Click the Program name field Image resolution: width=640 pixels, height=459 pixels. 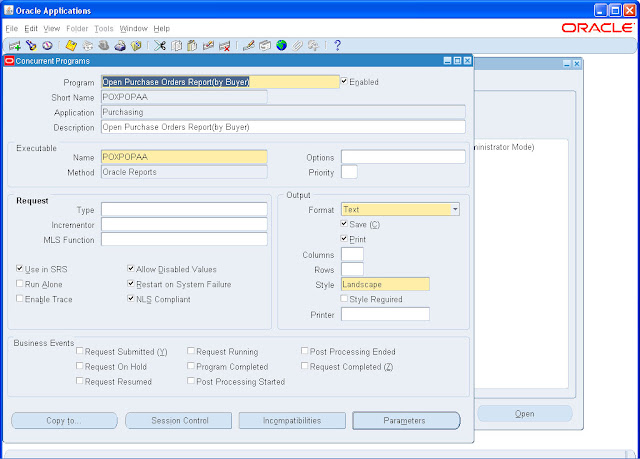(220, 82)
